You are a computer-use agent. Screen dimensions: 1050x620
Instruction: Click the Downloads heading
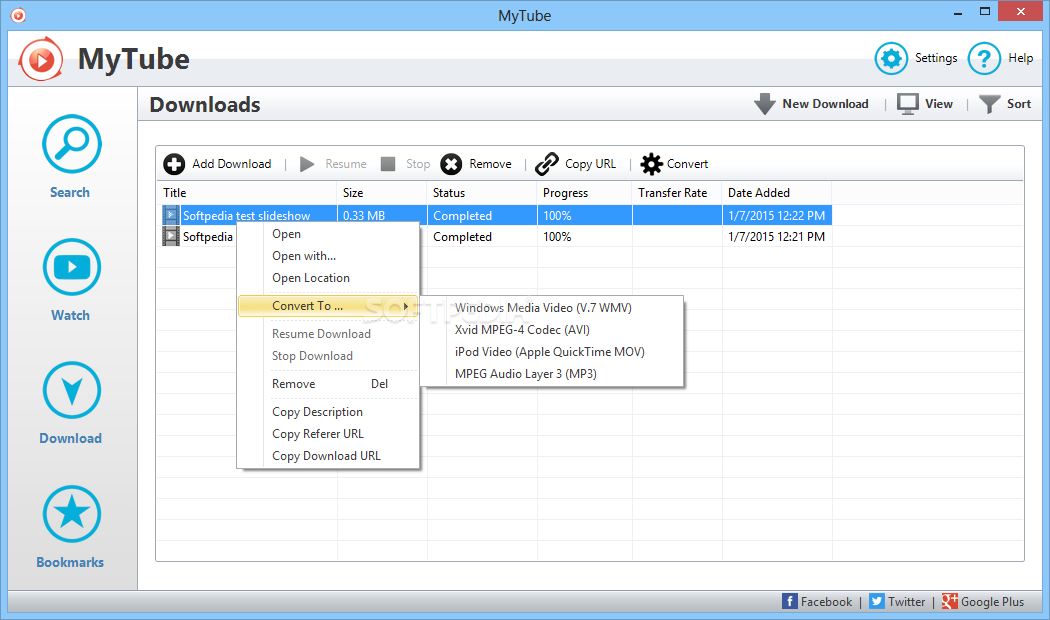pos(205,105)
